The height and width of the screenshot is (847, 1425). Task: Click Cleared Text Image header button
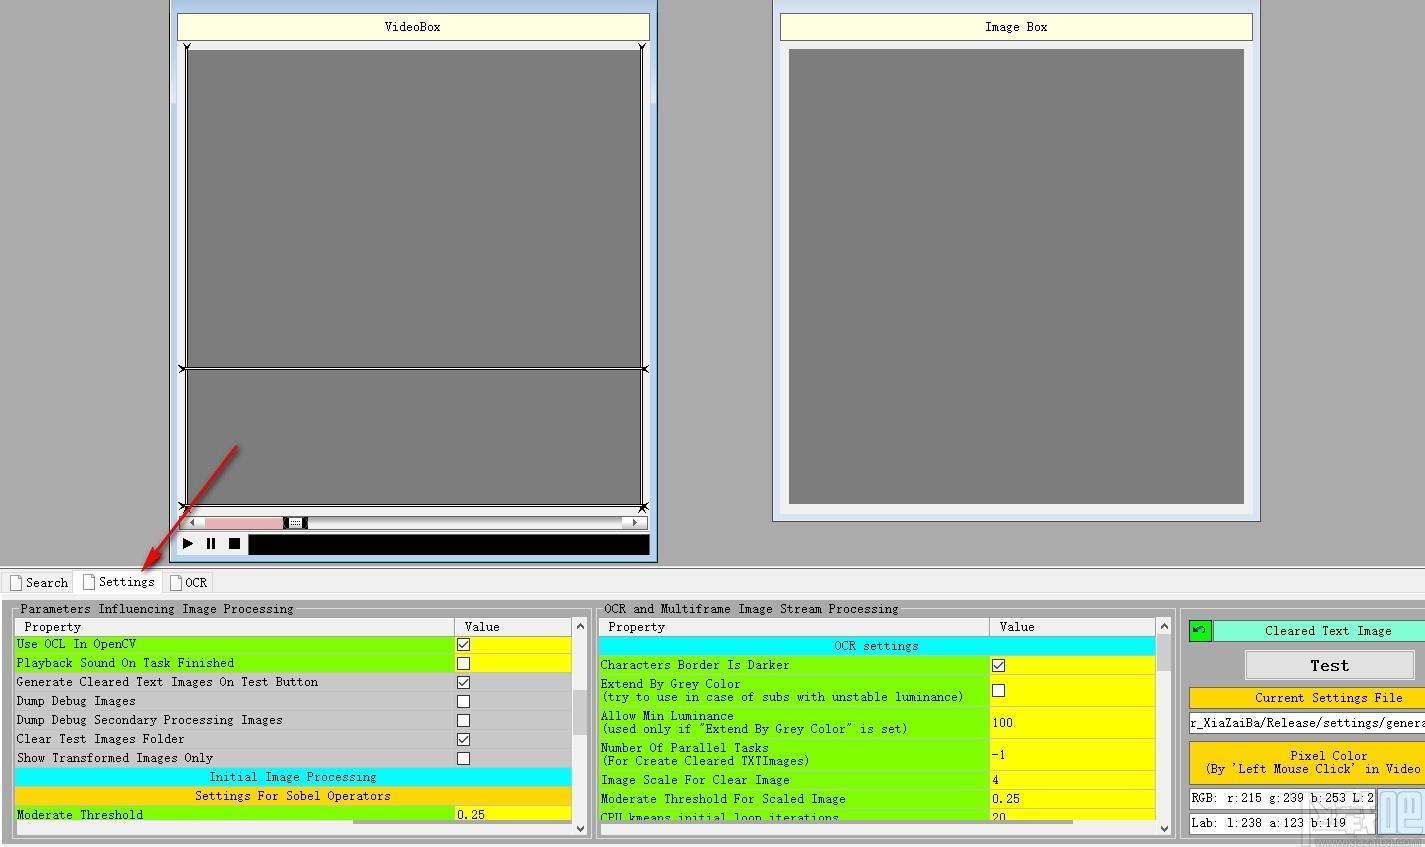click(1319, 631)
